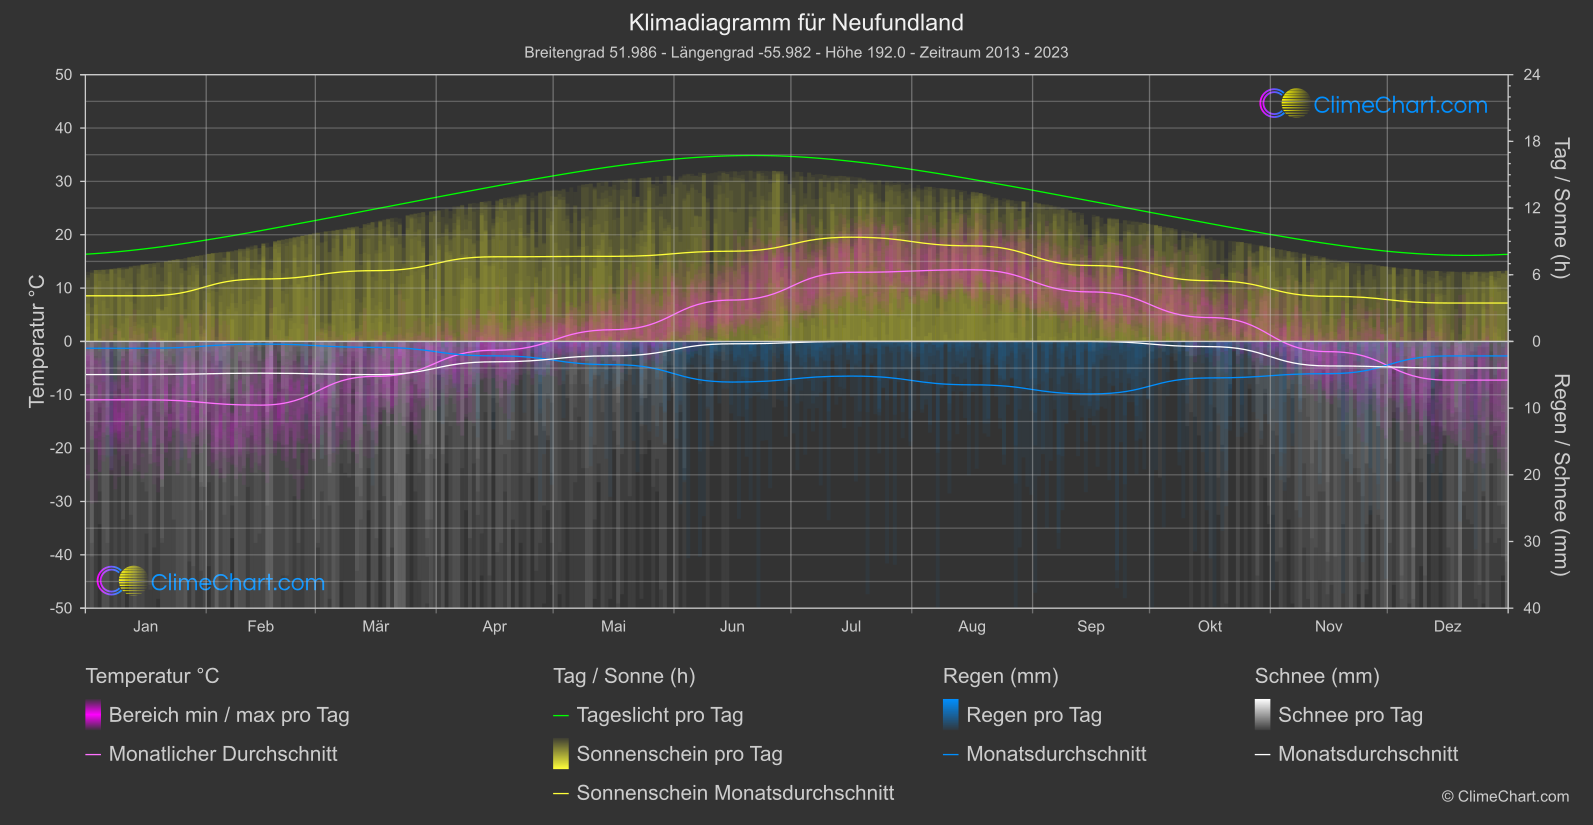This screenshot has width=1593, height=825.
Task: Click the magenta temperature range legend swatch
Action: pos(93,715)
